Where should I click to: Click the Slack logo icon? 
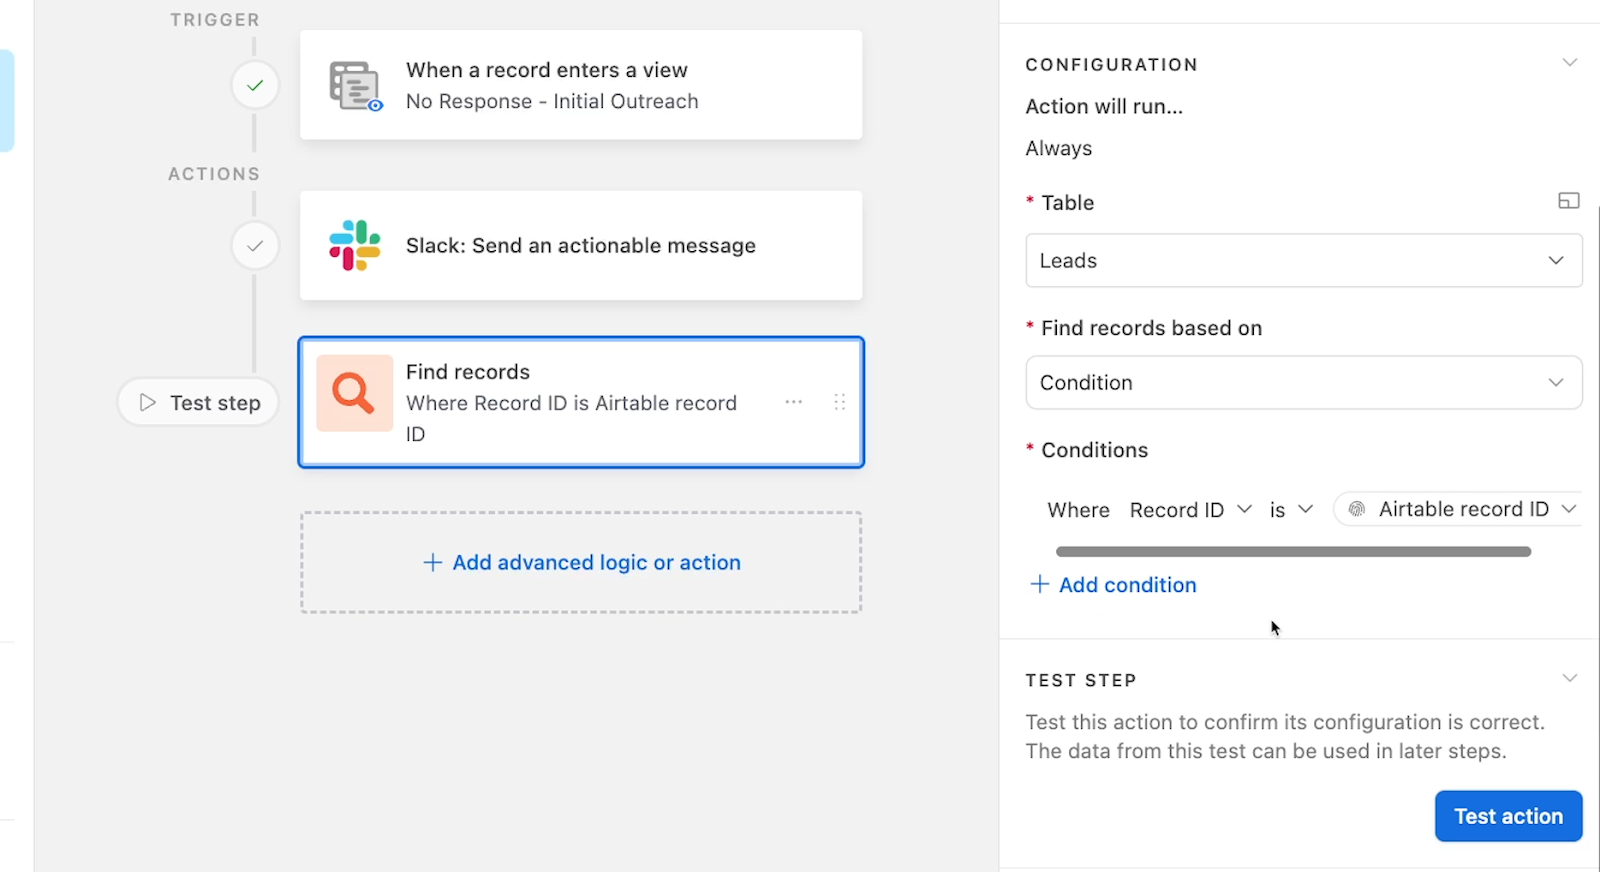(x=355, y=245)
